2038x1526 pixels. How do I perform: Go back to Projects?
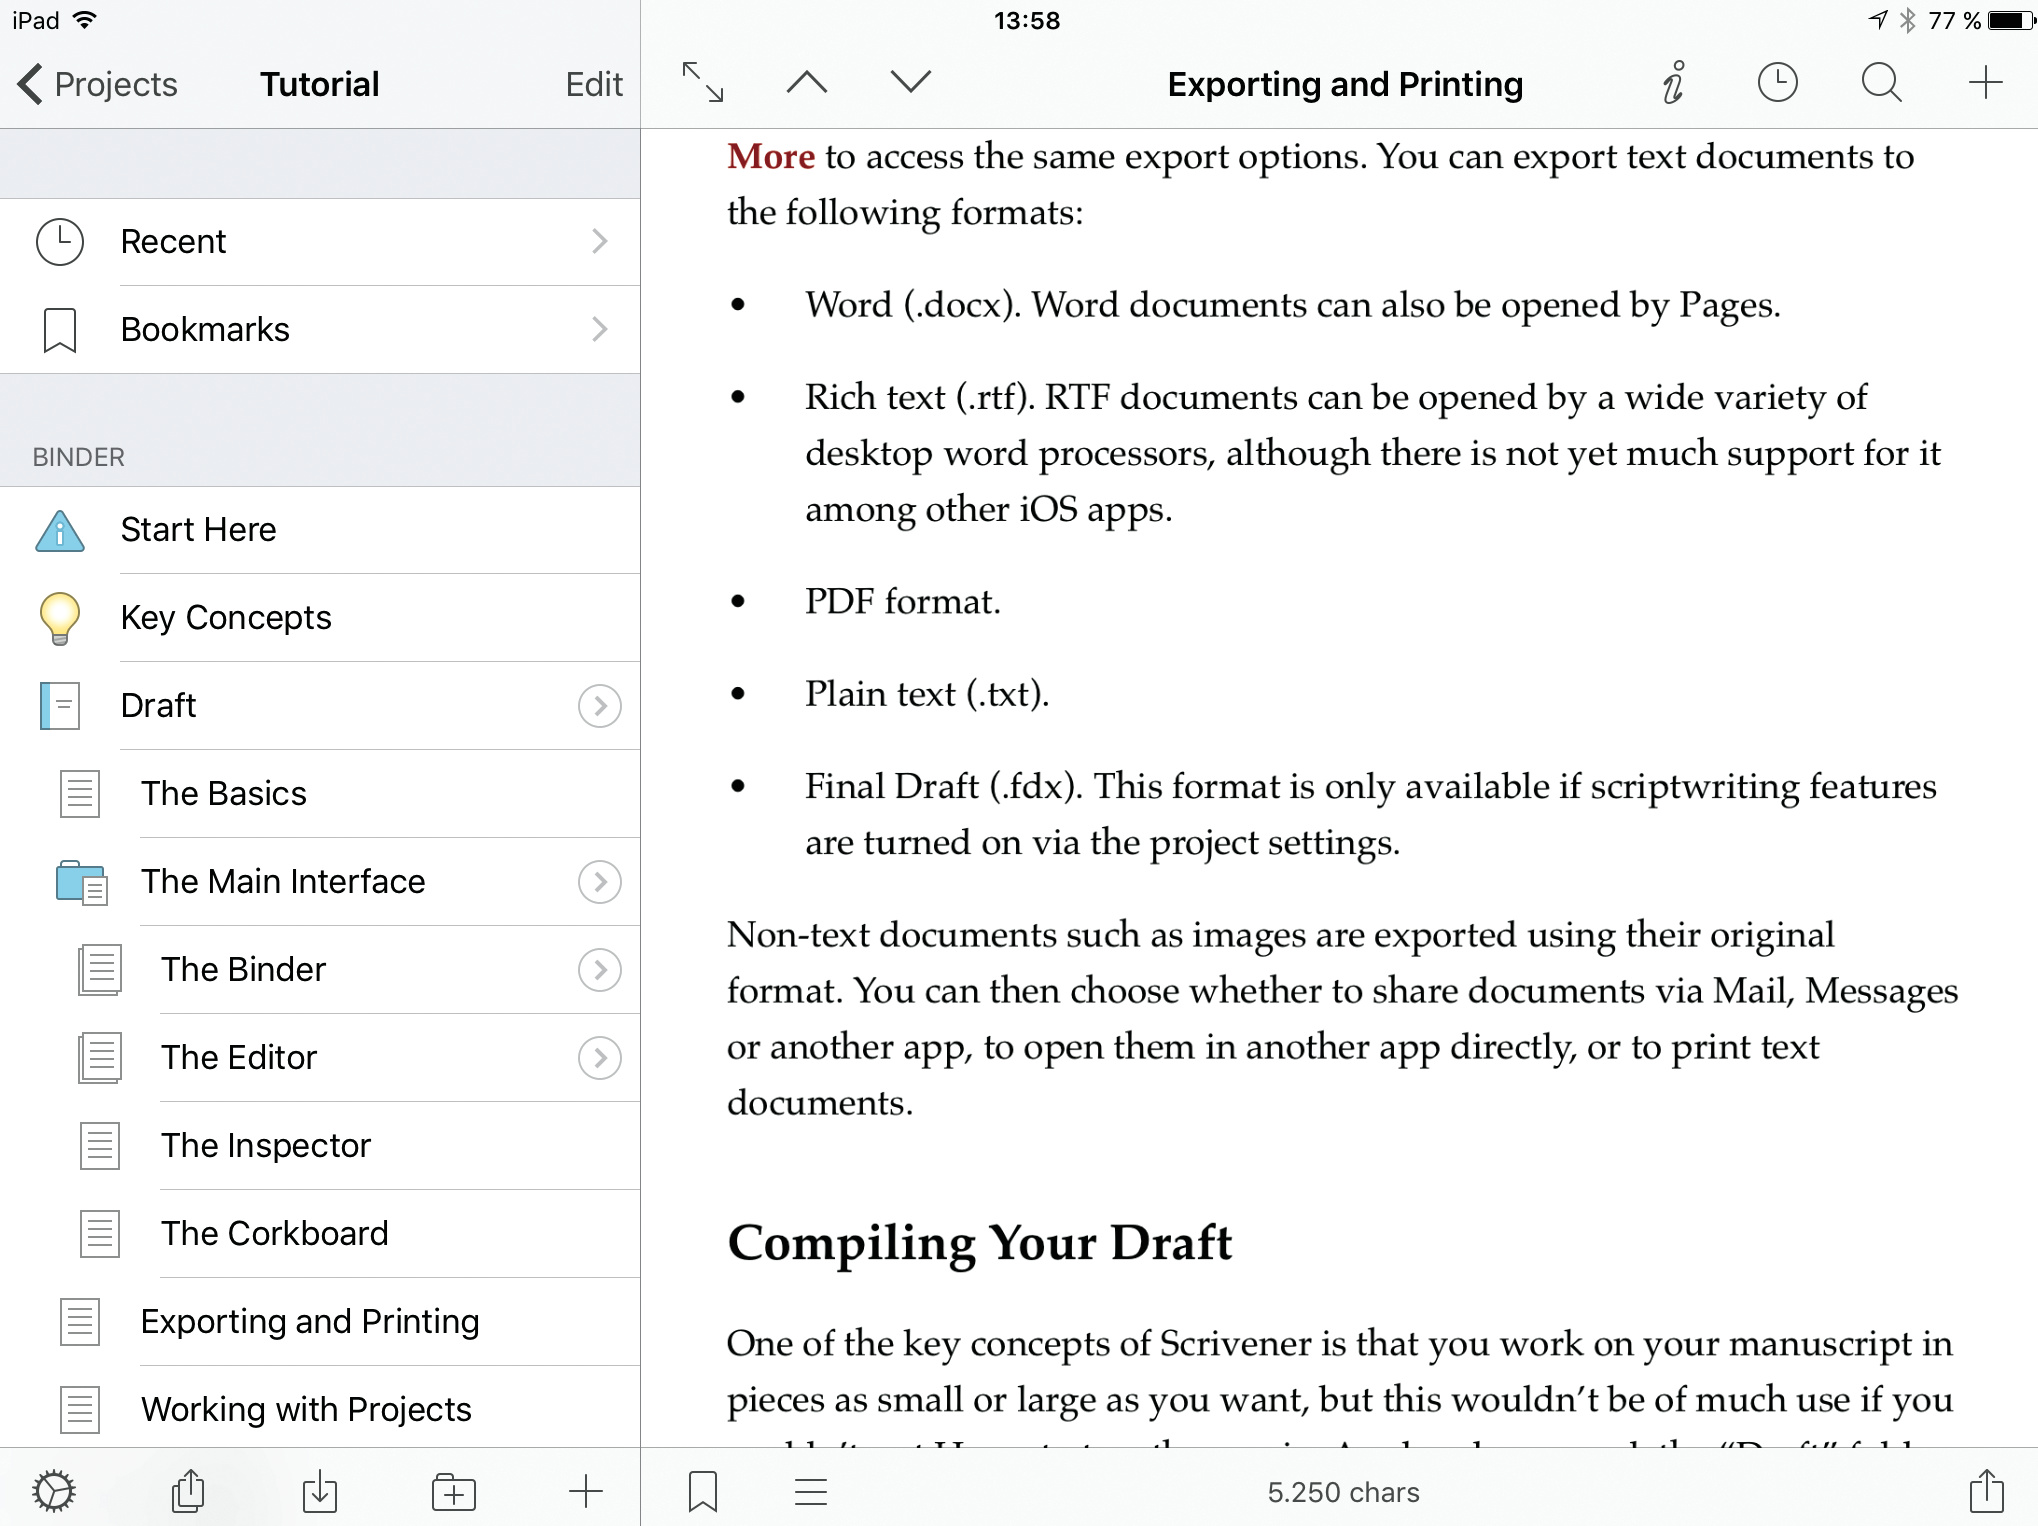tap(98, 85)
